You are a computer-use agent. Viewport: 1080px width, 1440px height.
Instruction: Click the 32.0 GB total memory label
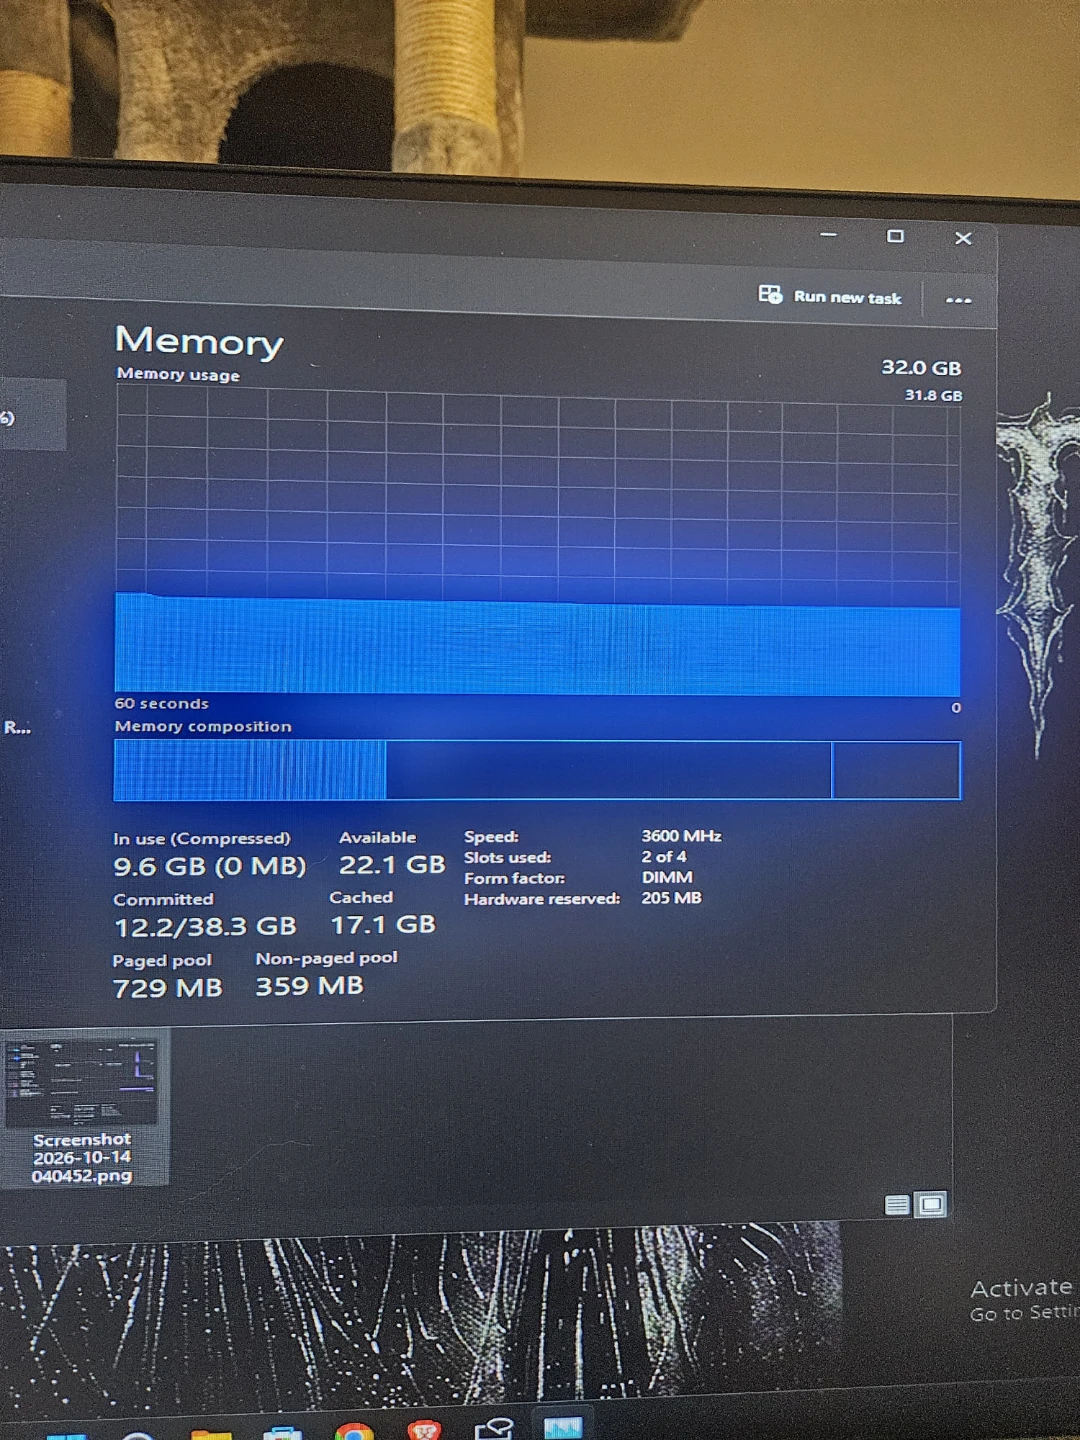pyautogui.click(x=921, y=368)
